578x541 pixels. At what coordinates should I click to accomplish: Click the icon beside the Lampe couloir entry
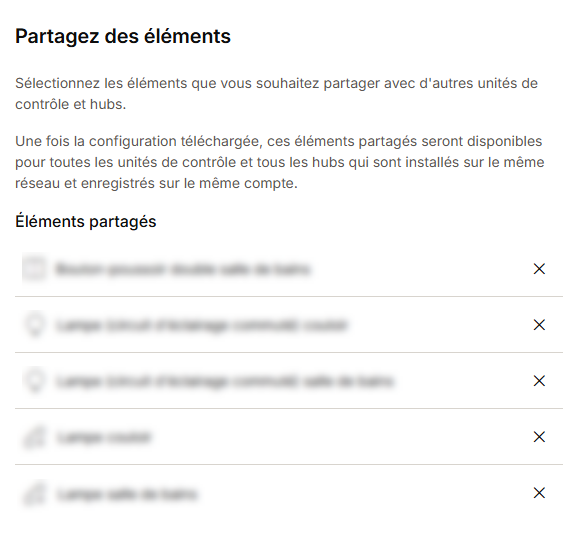click(x=35, y=437)
